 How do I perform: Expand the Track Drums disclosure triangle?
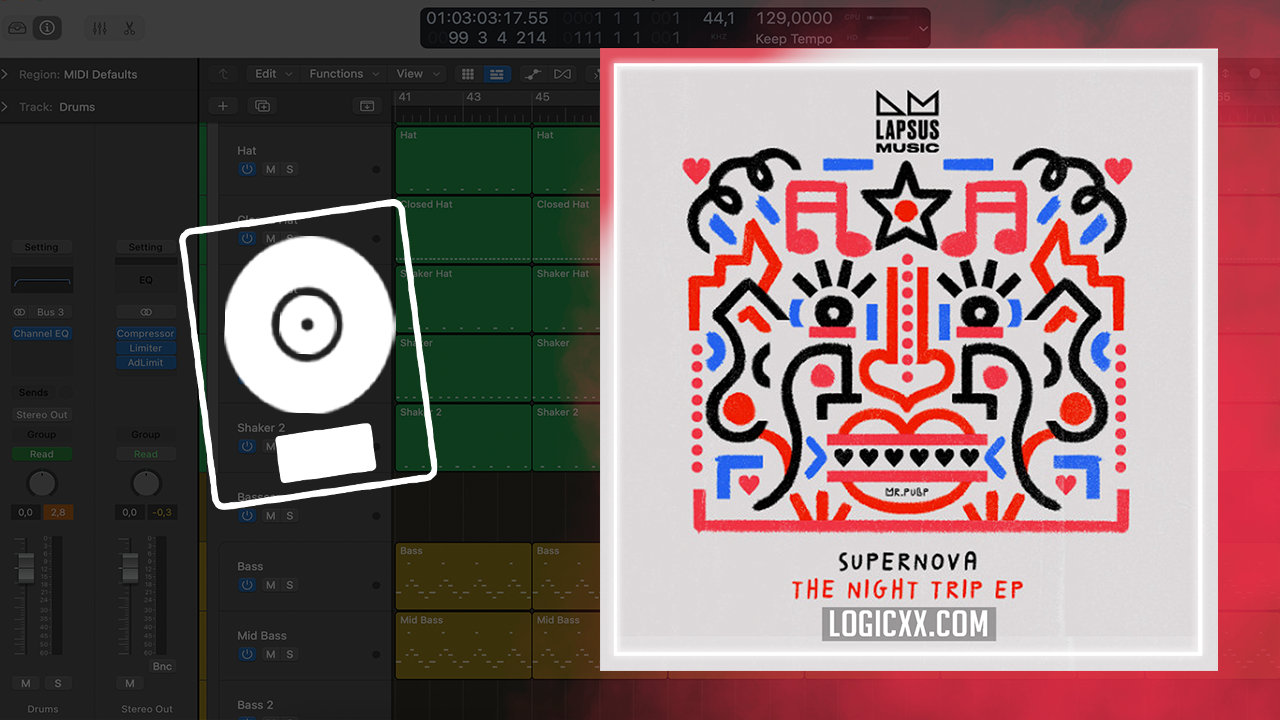(6, 107)
